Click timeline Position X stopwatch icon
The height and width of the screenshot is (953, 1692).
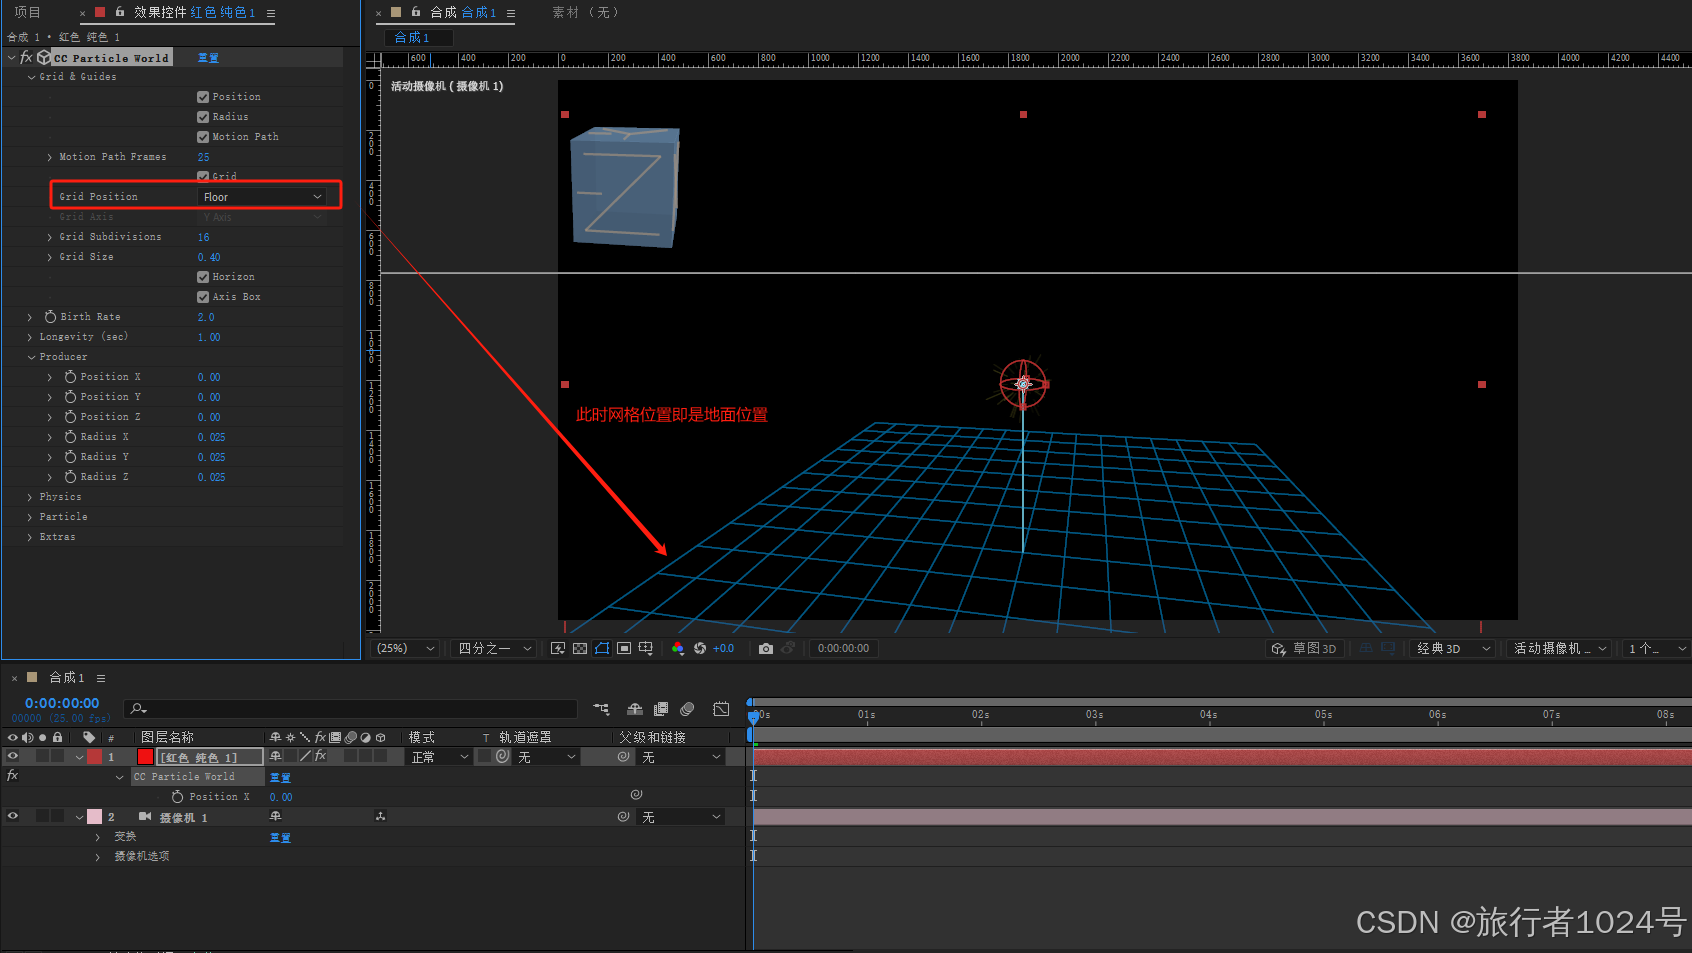pos(177,797)
